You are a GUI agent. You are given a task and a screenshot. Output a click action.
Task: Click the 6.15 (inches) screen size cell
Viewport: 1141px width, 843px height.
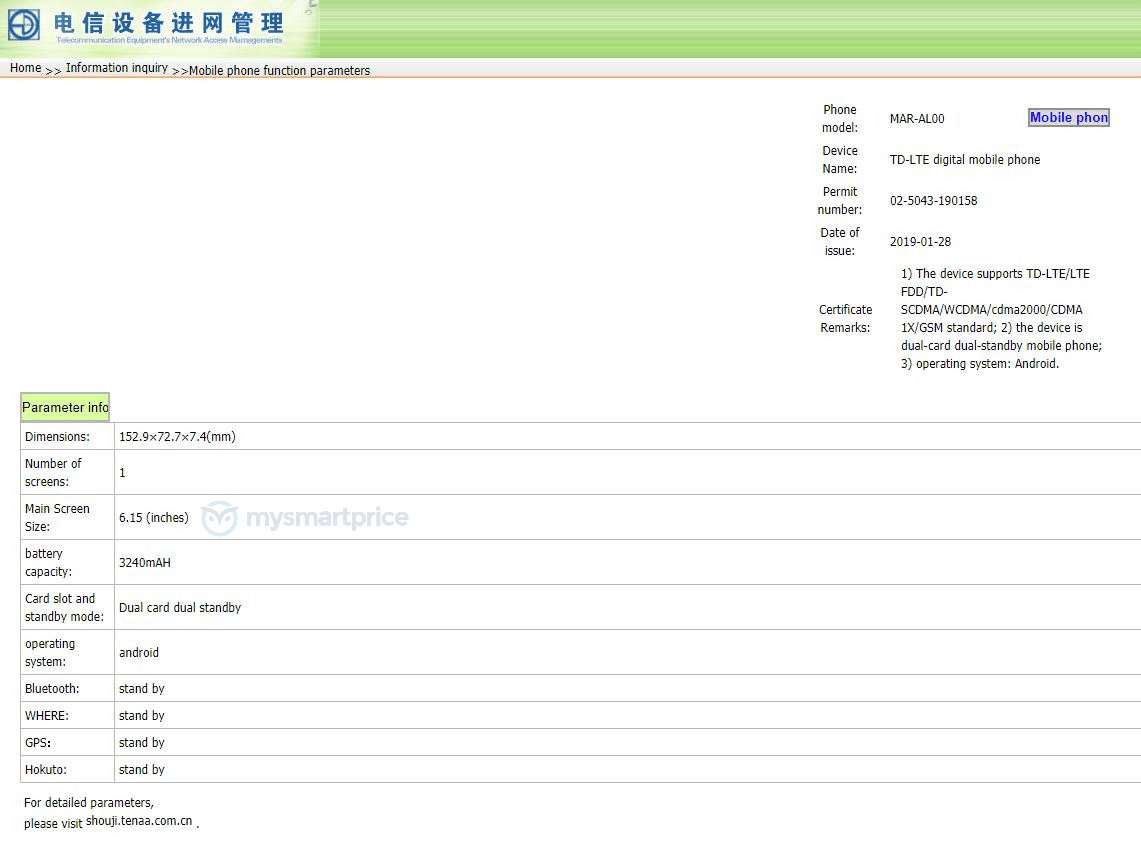153,518
